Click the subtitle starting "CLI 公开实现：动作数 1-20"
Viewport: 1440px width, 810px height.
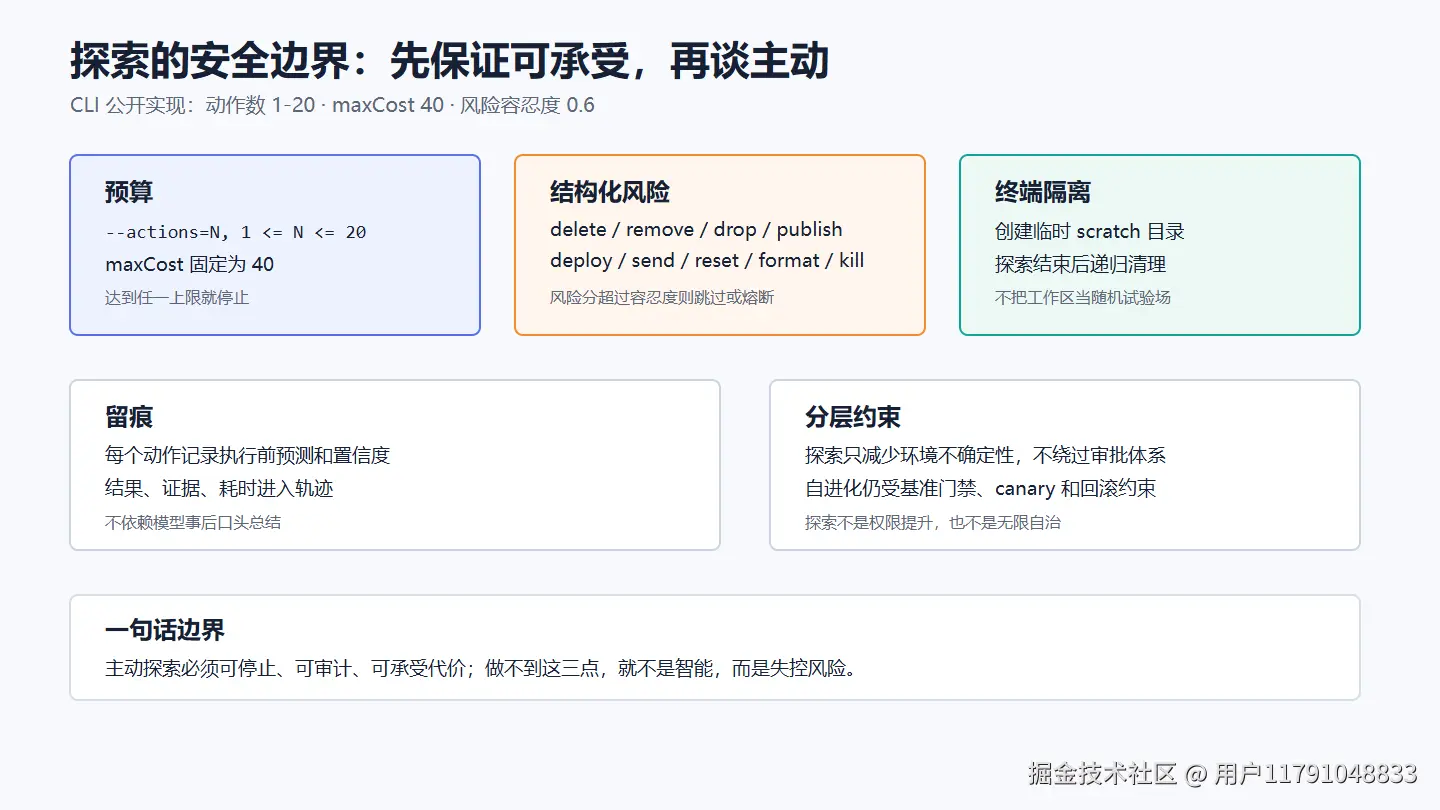(x=332, y=105)
